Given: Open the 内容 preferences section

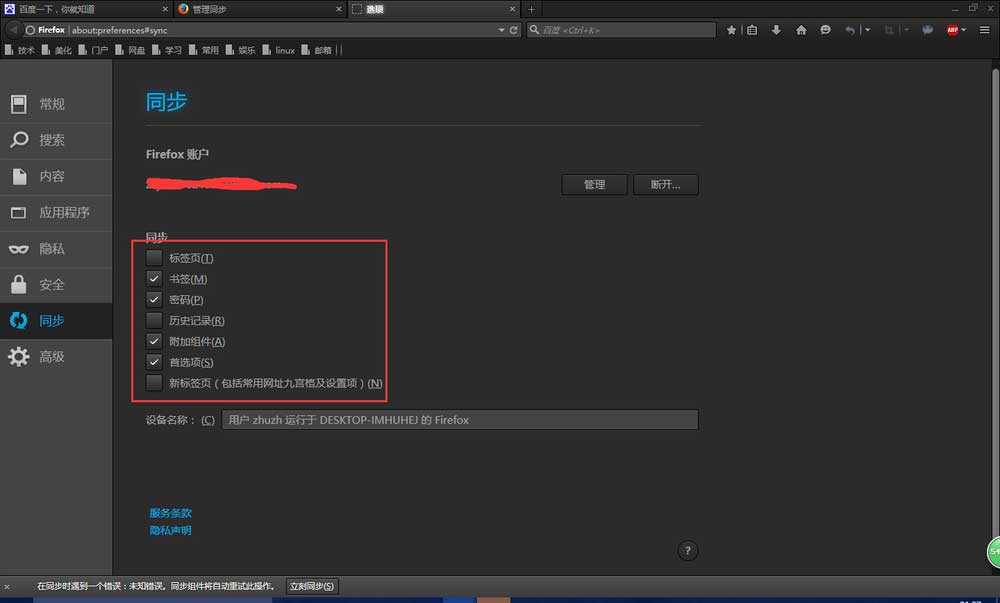Looking at the screenshot, I should [x=56, y=177].
